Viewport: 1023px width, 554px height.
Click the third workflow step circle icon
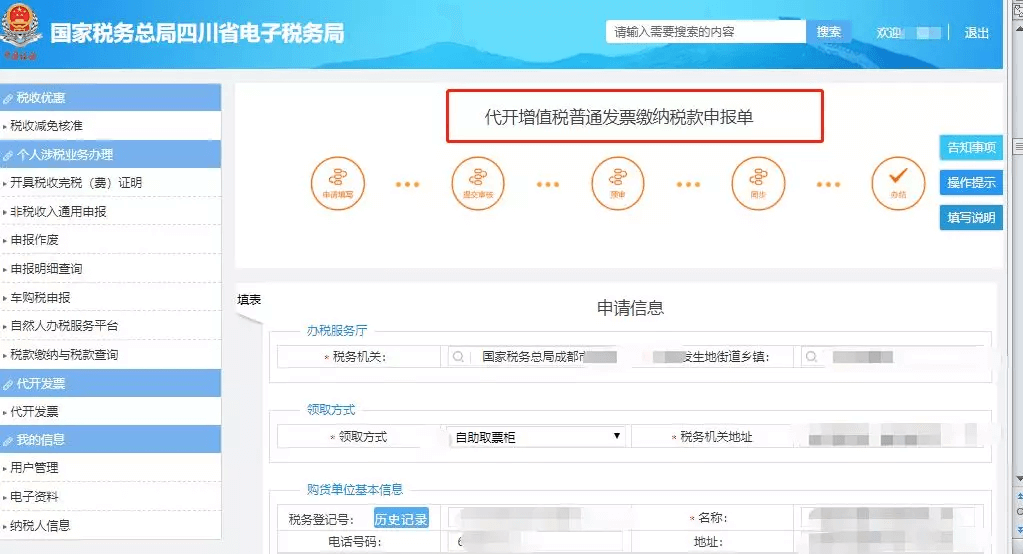tap(617, 183)
